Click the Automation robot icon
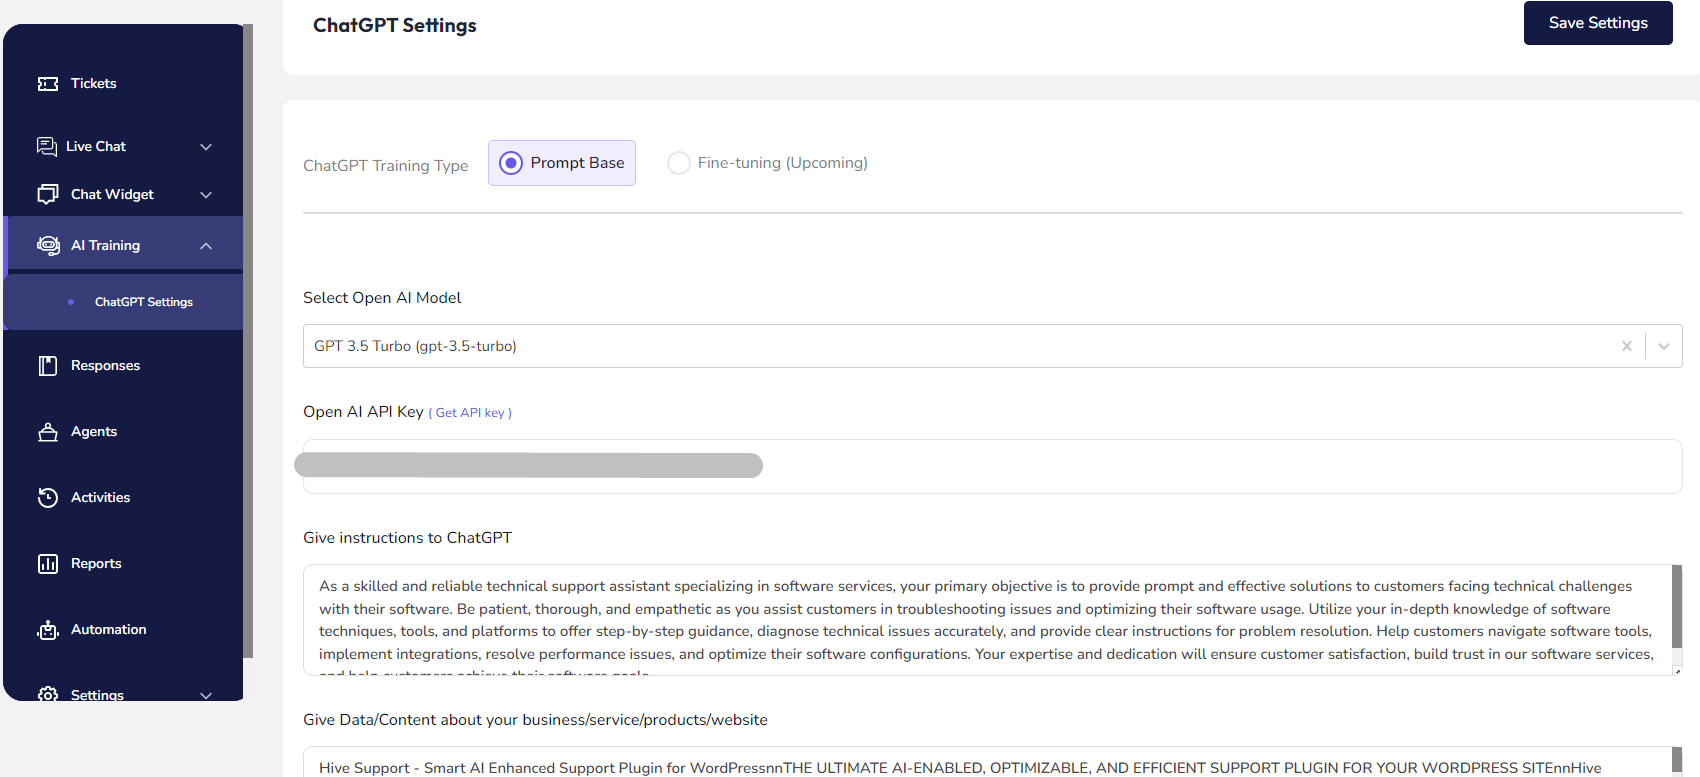The height and width of the screenshot is (777, 1700). click(48, 630)
